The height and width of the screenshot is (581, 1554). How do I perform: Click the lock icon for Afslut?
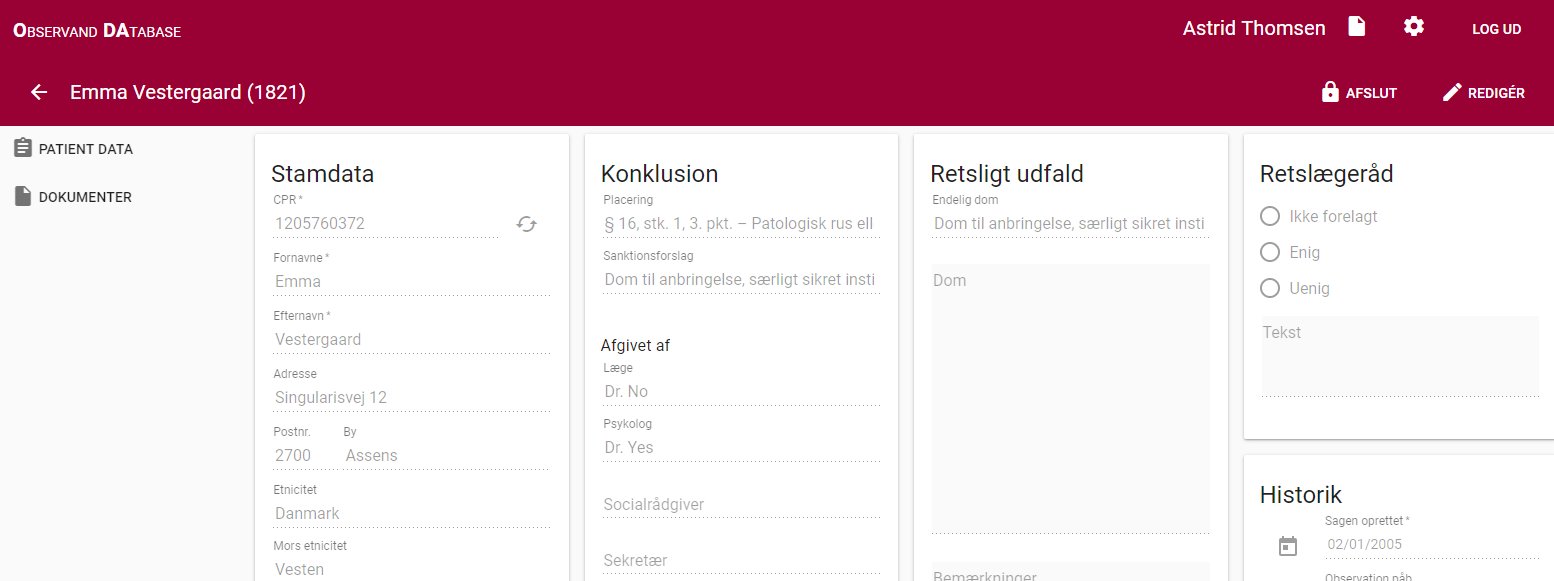[x=1330, y=92]
